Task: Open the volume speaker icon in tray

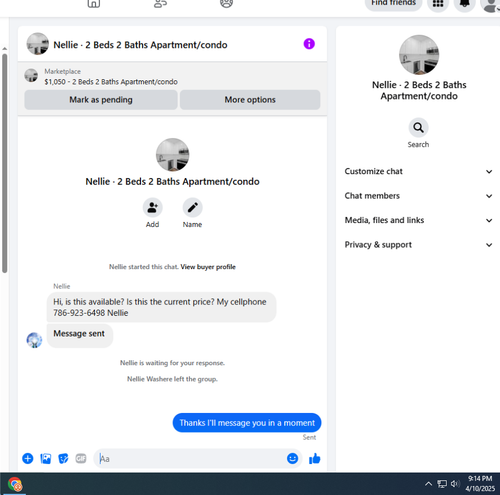Action: pyautogui.click(x=455, y=484)
